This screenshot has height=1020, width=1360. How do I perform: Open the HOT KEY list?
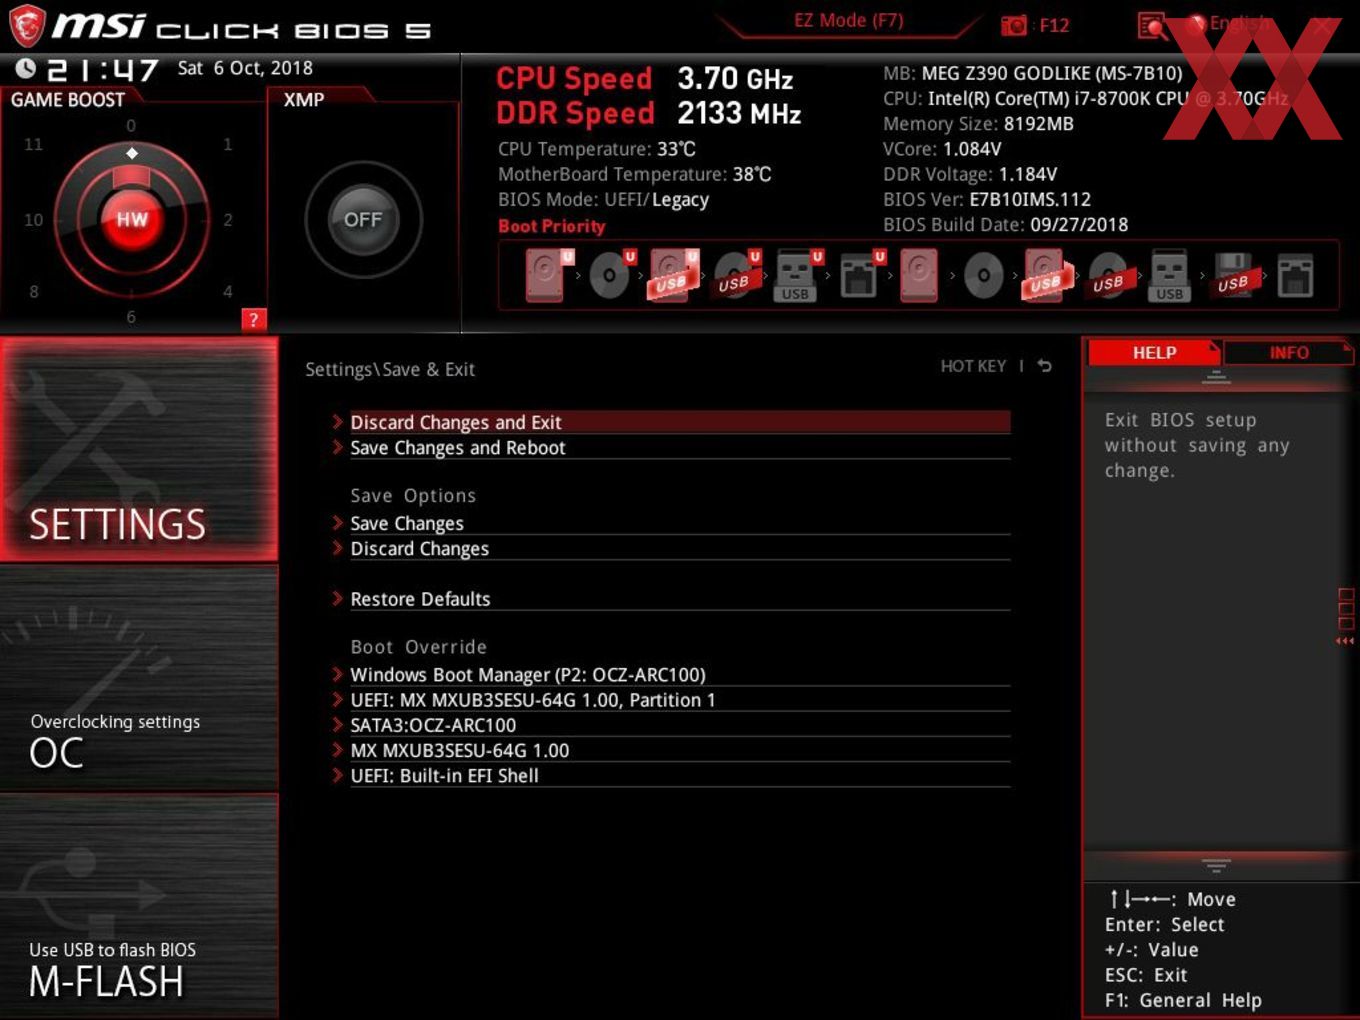tap(973, 366)
